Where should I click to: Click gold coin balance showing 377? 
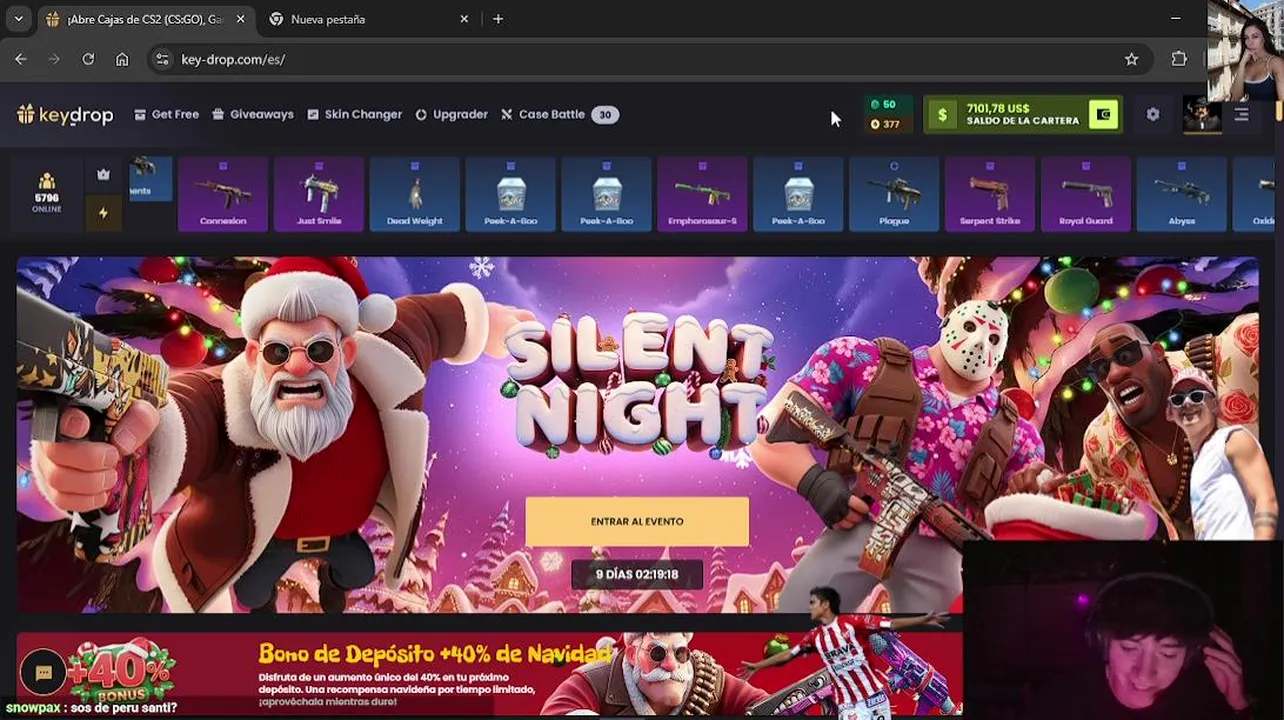885,125
